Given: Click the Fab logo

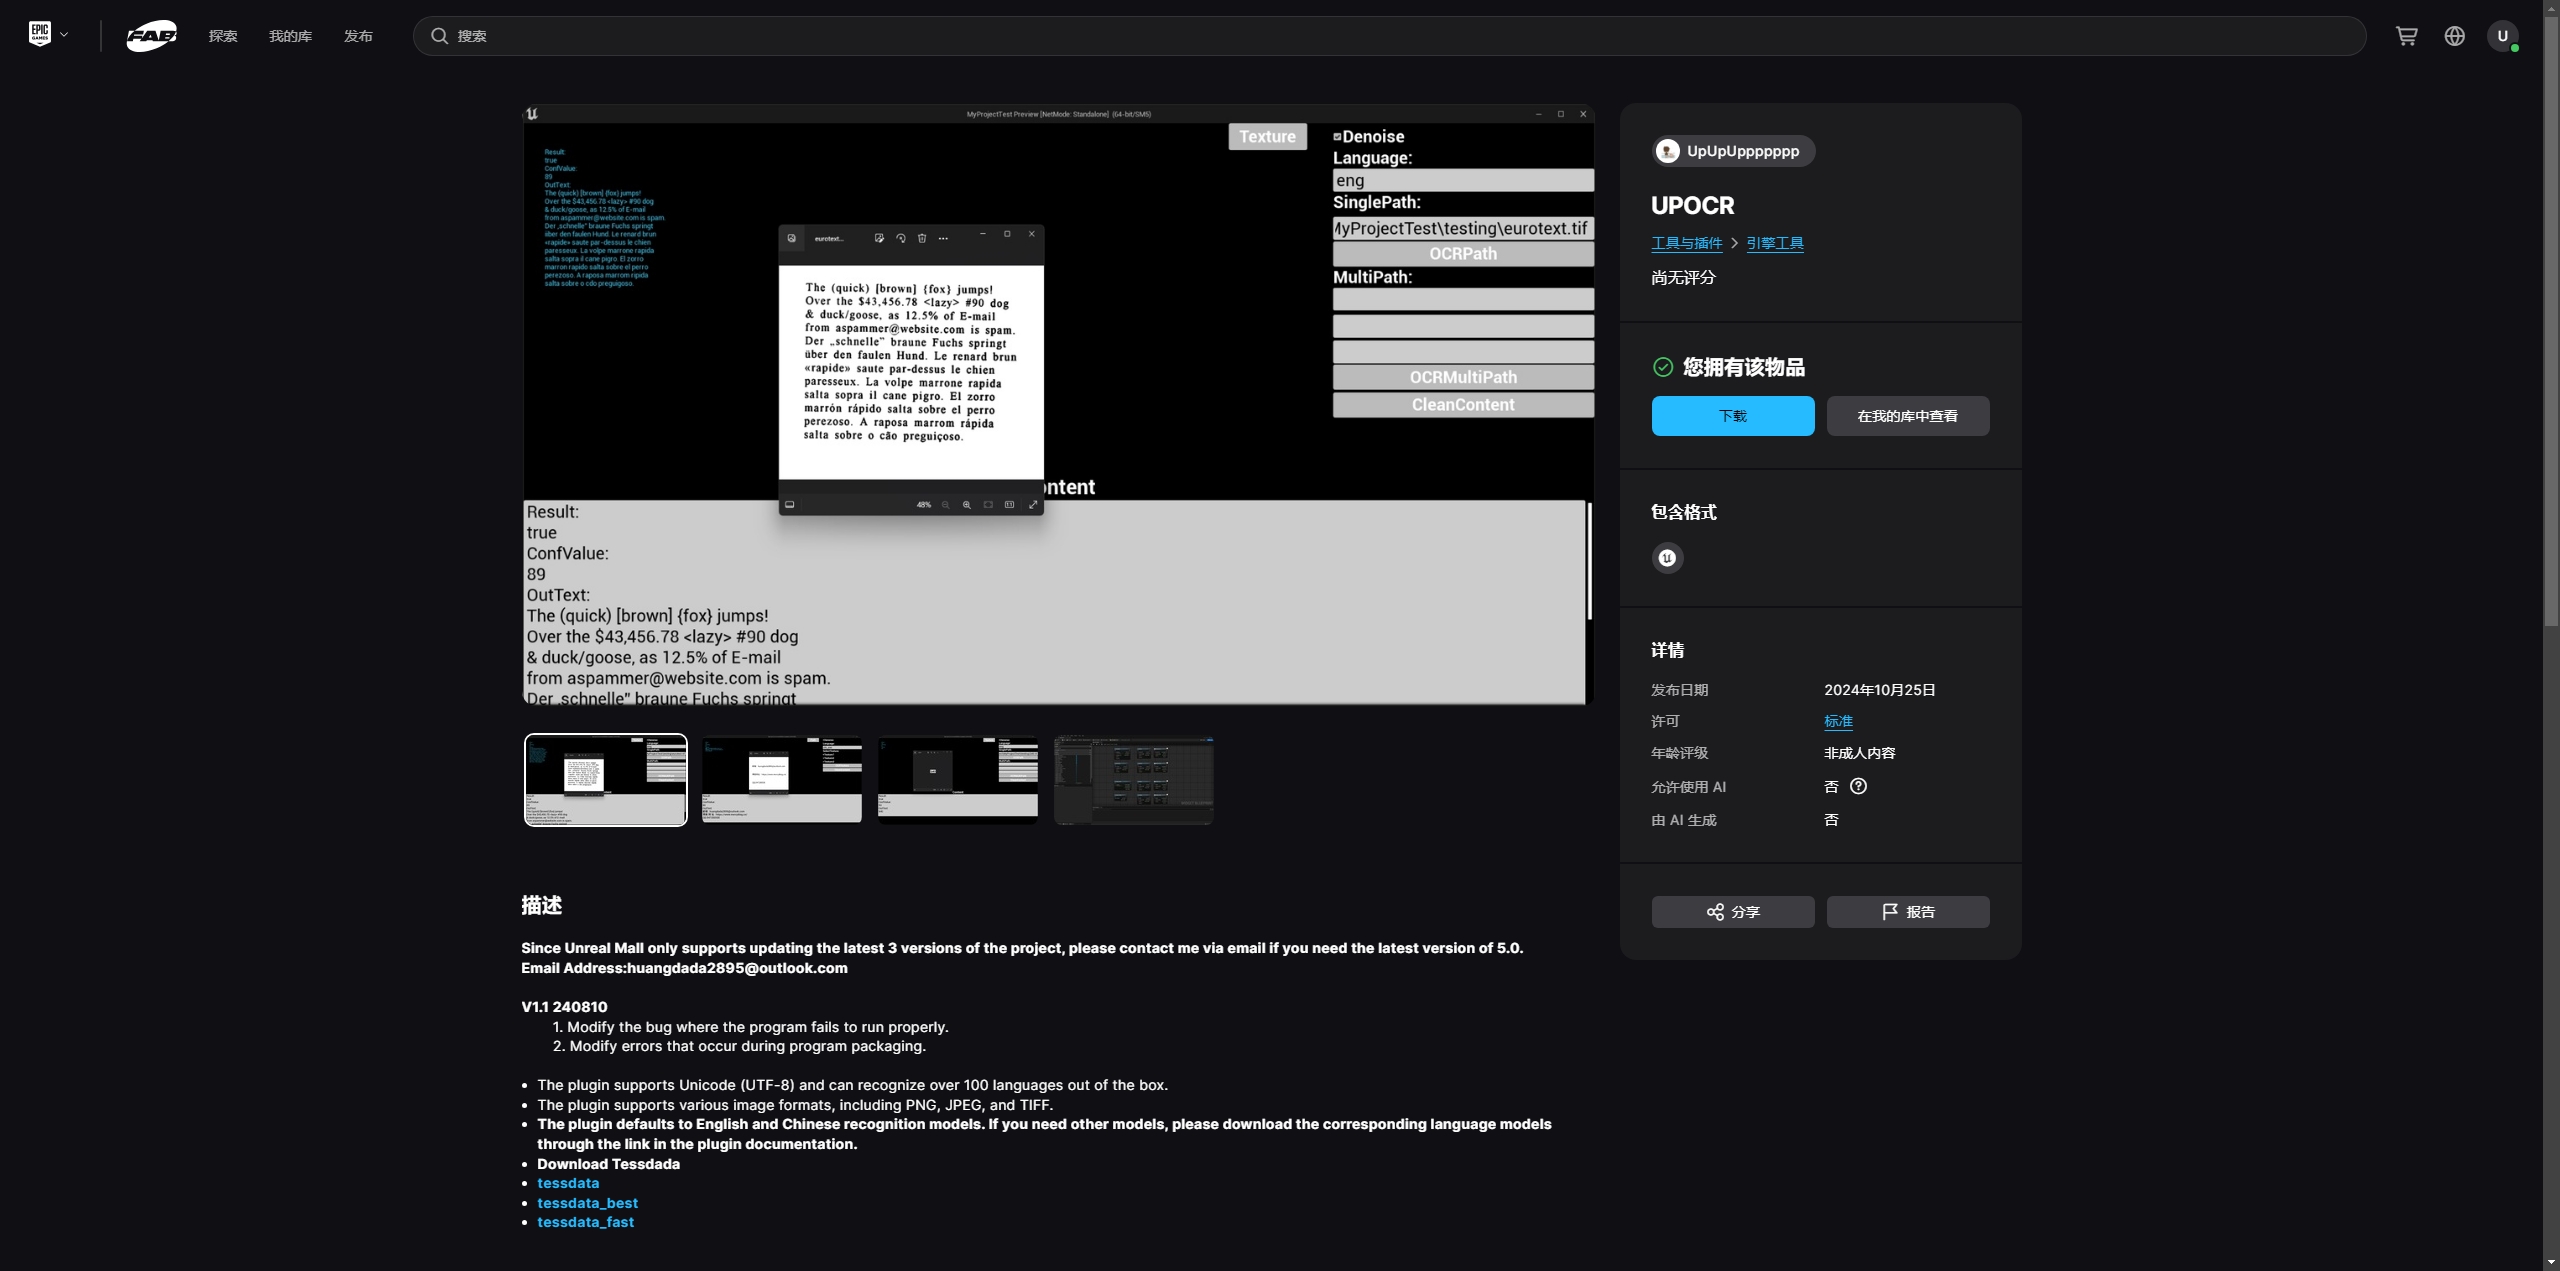Looking at the screenshot, I should tap(152, 36).
